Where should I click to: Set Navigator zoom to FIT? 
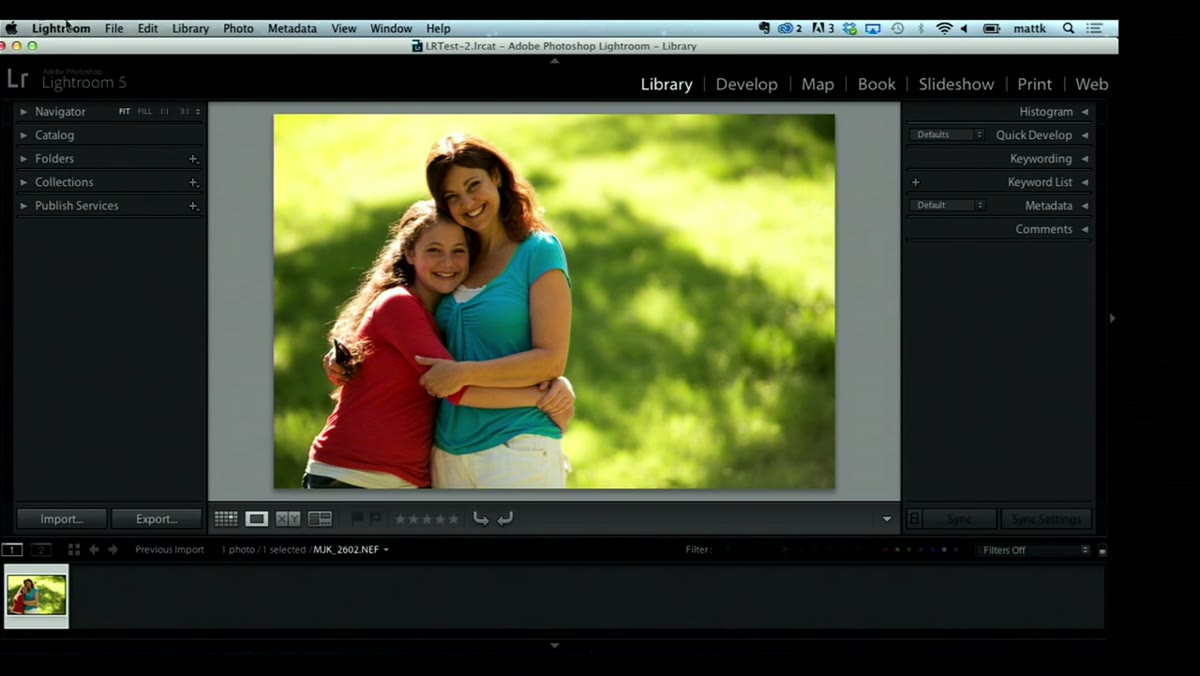pyautogui.click(x=124, y=112)
